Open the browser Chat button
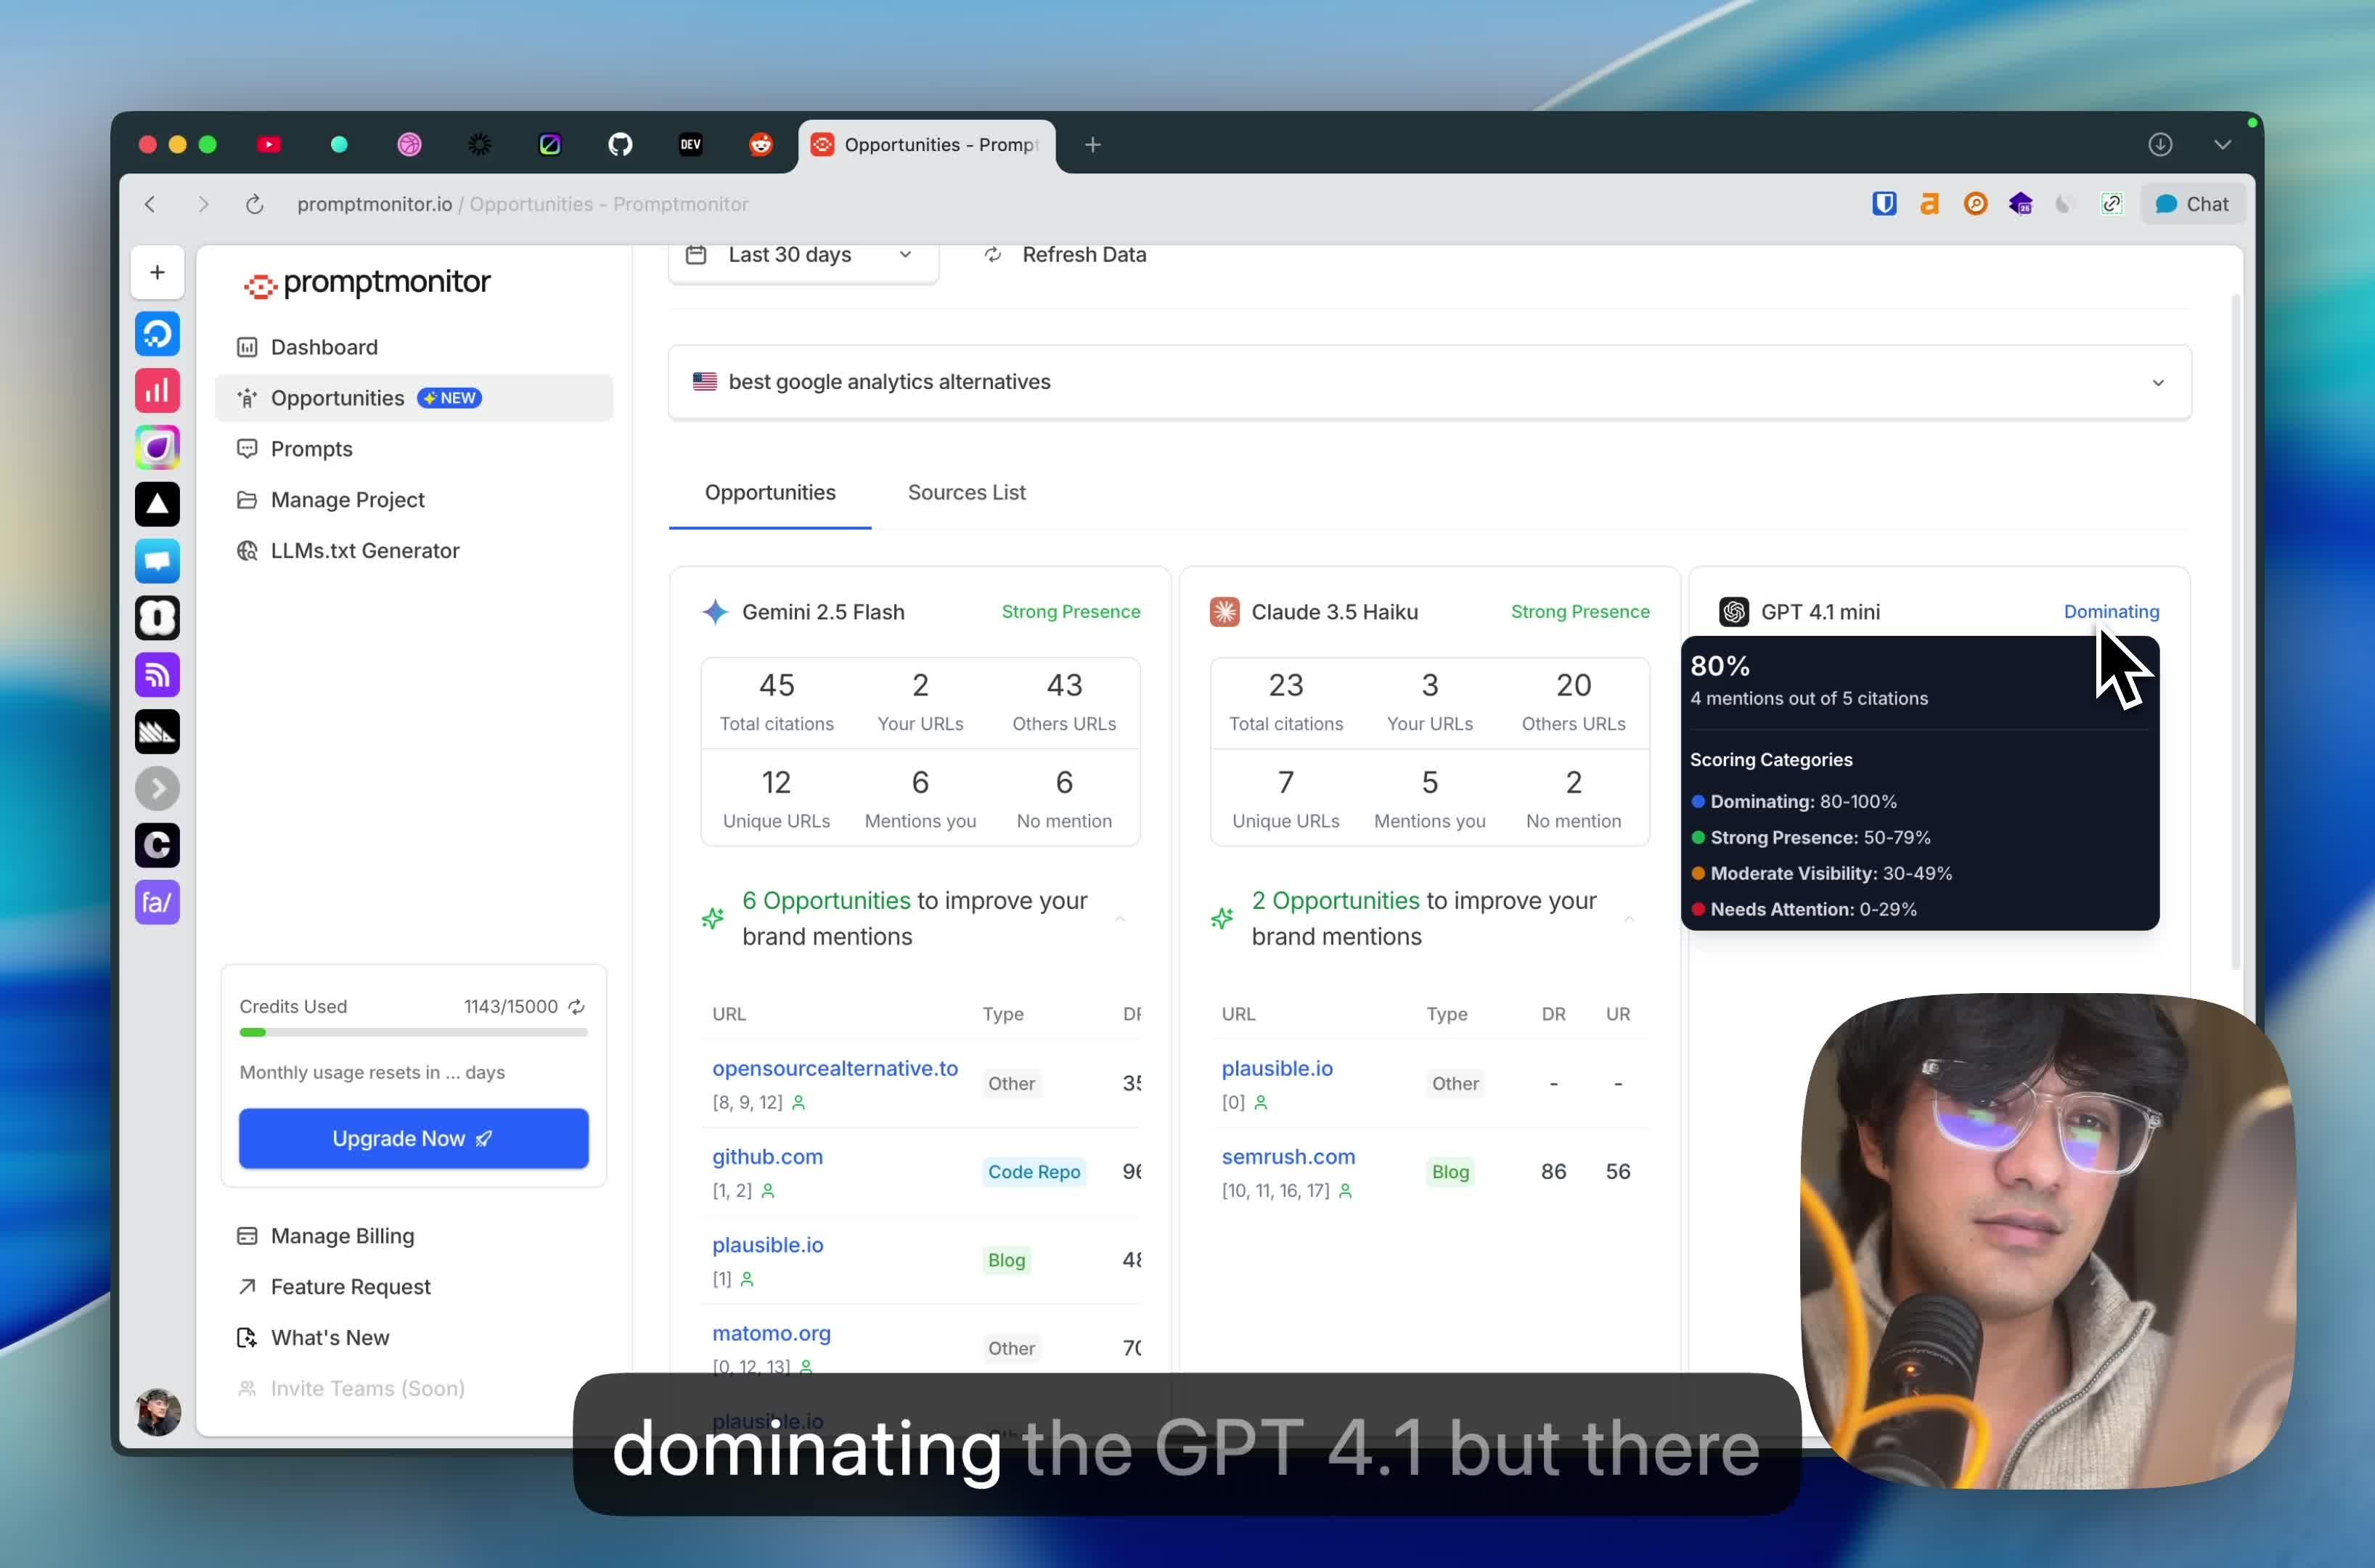This screenshot has width=2375, height=1568. click(x=2192, y=204)
